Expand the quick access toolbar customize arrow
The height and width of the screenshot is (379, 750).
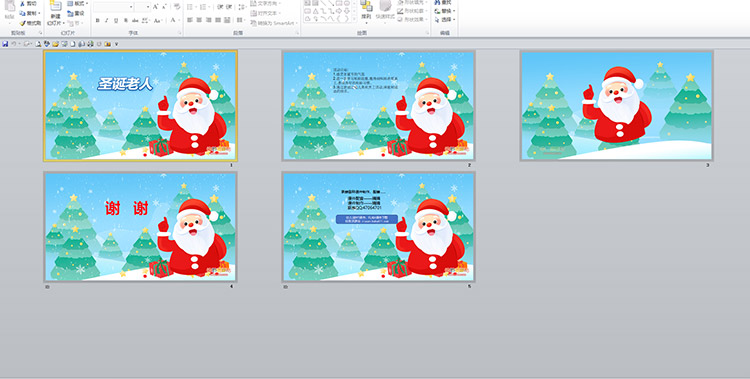tap(116, 44)
